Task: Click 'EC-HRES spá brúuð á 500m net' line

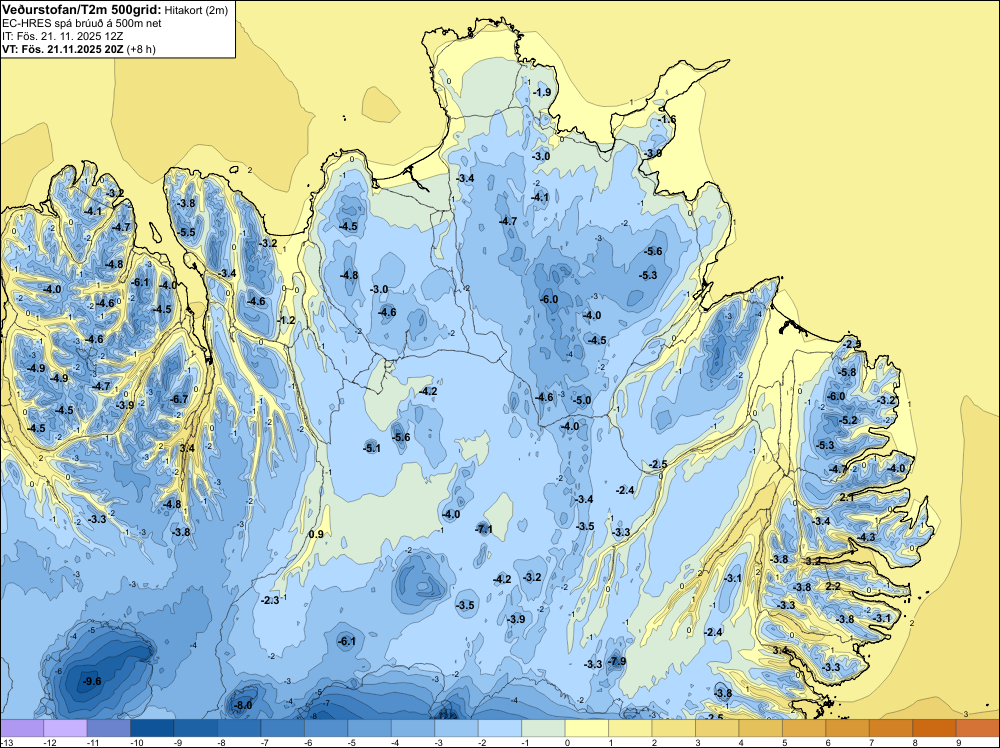Action: click(x=82, y=23)
